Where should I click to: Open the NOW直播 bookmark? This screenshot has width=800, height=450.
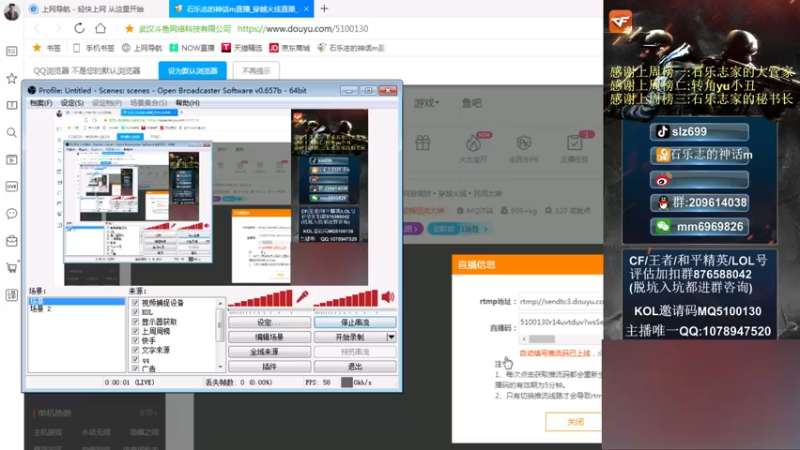click(x=192, y=48)
